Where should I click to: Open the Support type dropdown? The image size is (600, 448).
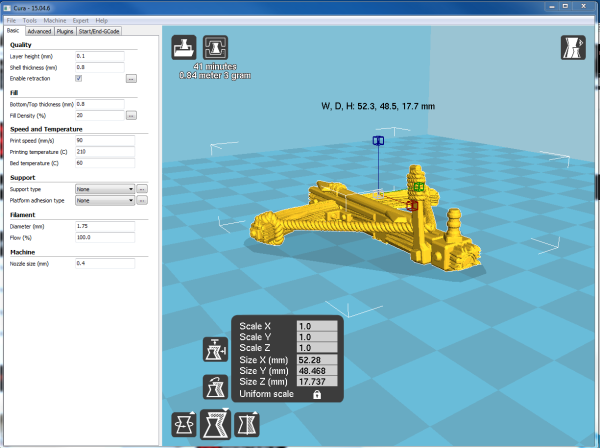[x=104, y=188]
